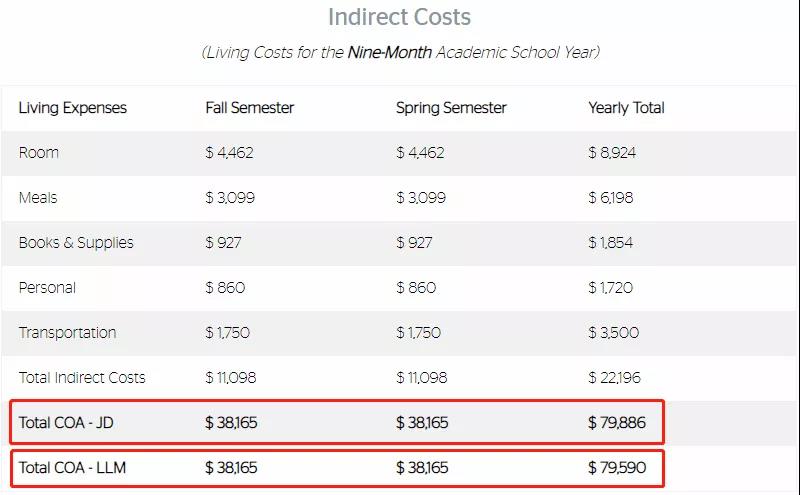Image resolution: width=800 pixels, height=495 pixels.
Task: Click the Personal row label
Action: (47, 288)
